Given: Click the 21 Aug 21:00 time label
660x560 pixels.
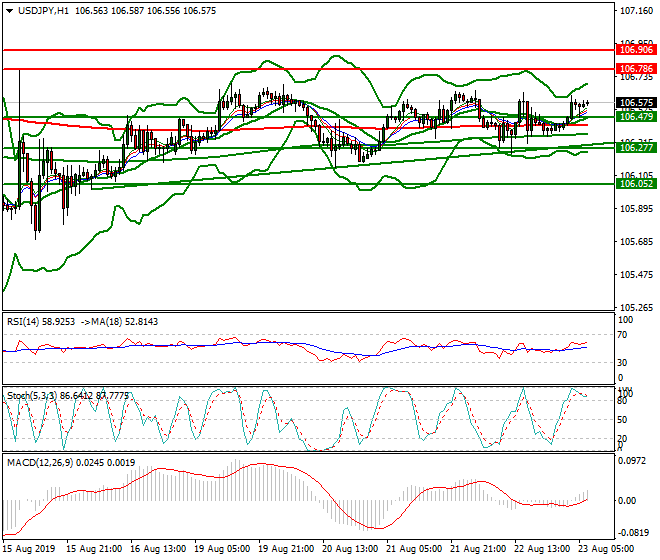Looking at the screenshot, I should point(478,549).
